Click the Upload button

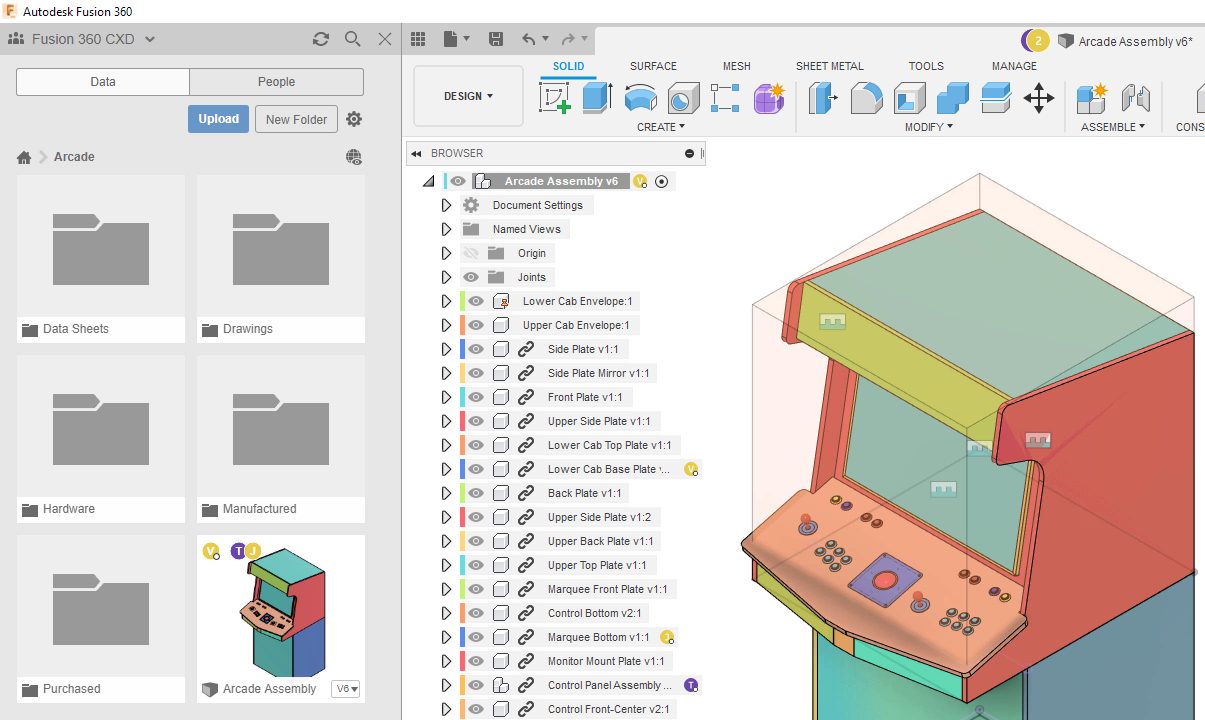(x=218, y=119)
